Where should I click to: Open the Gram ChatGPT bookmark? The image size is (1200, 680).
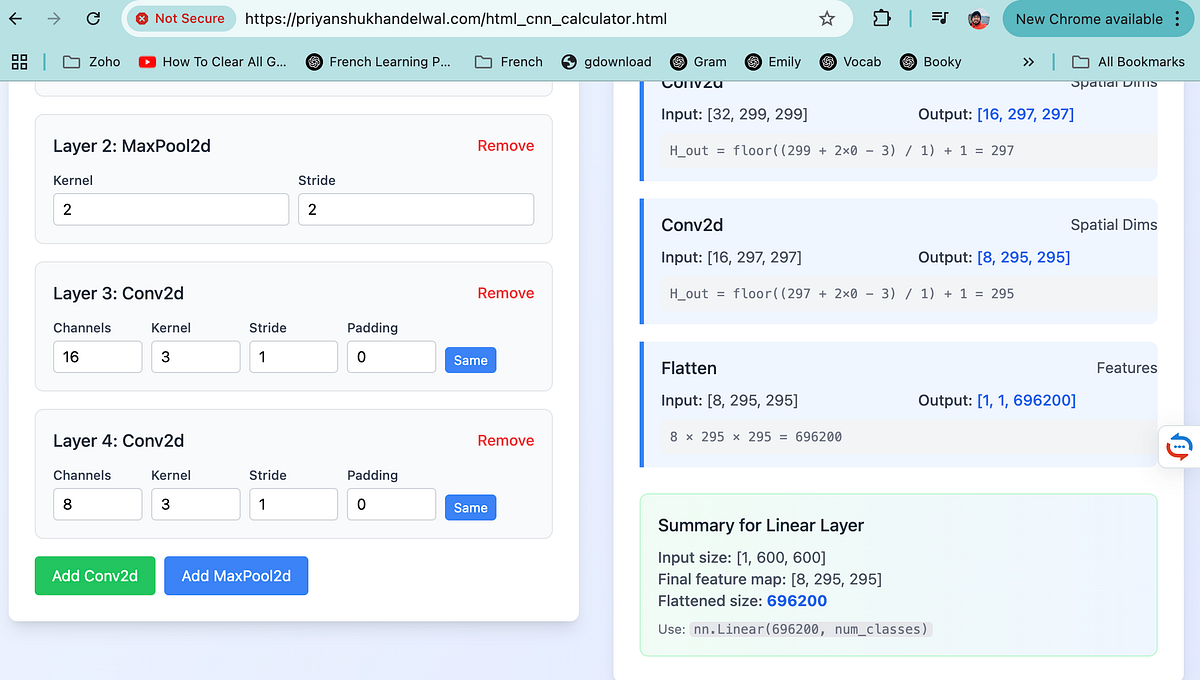[699, 61]
